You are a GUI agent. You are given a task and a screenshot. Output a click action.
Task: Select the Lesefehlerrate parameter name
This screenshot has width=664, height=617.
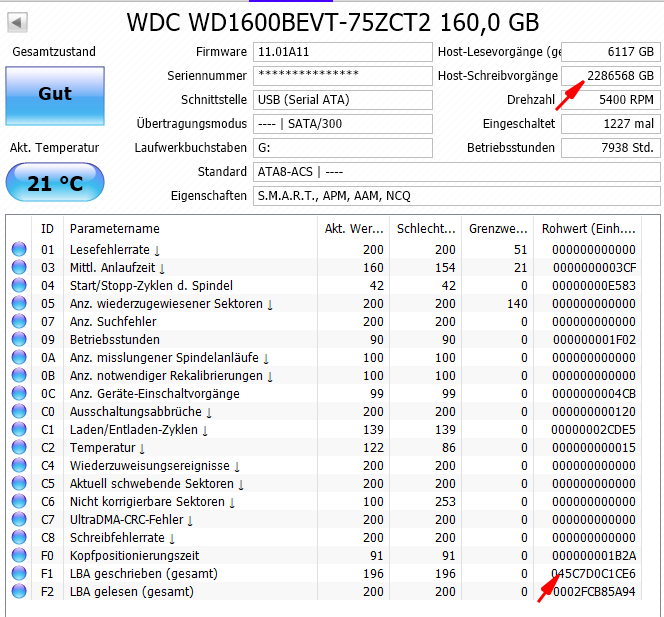tap(110, 250)
